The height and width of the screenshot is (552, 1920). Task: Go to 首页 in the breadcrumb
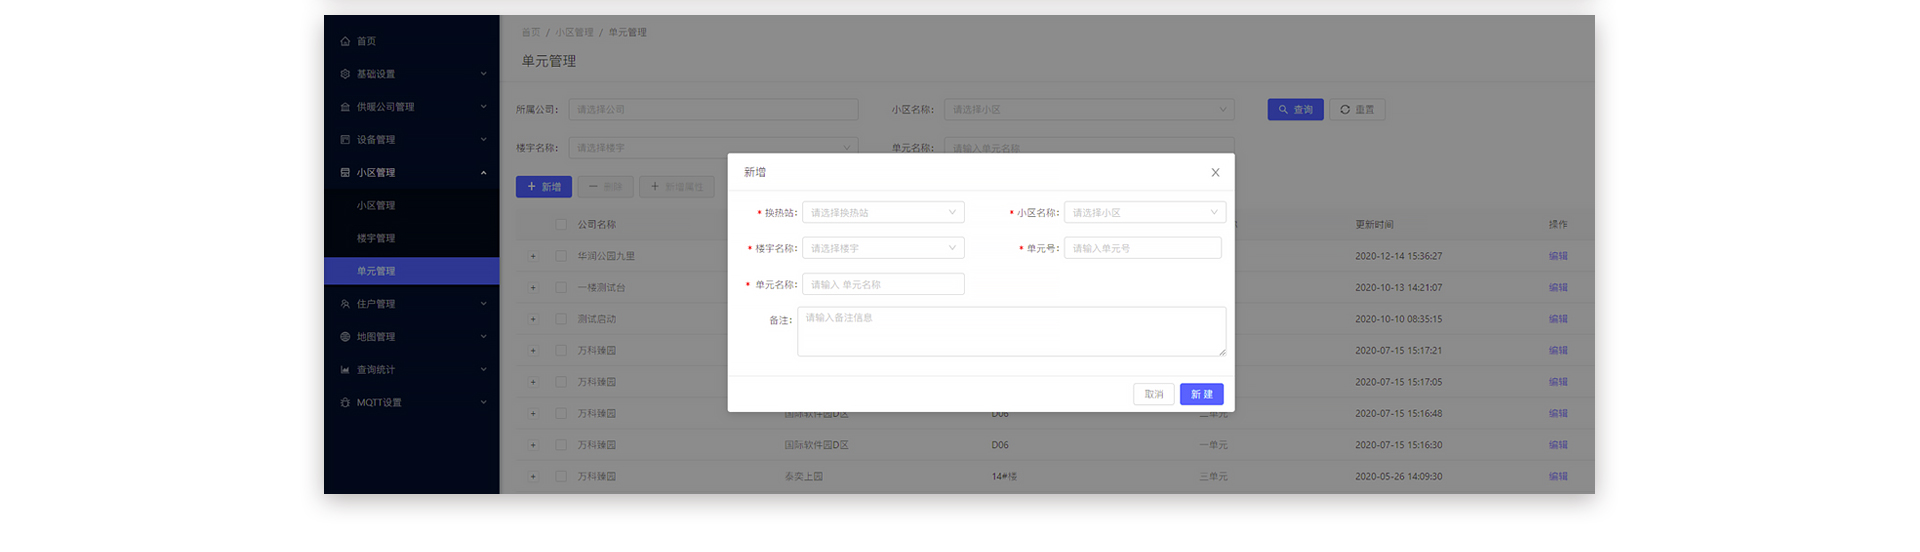tap(530, 33)
